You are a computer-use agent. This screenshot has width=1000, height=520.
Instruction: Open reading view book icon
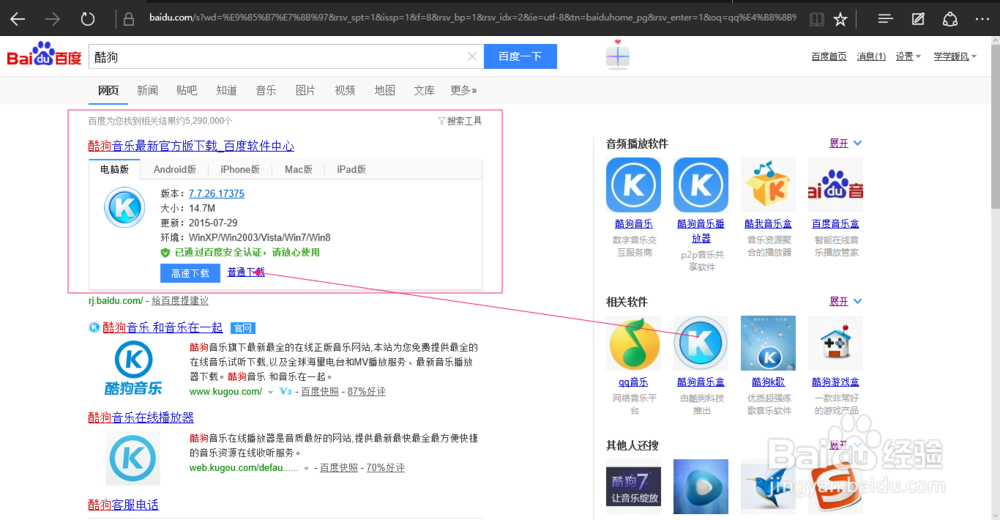(816, 19)
